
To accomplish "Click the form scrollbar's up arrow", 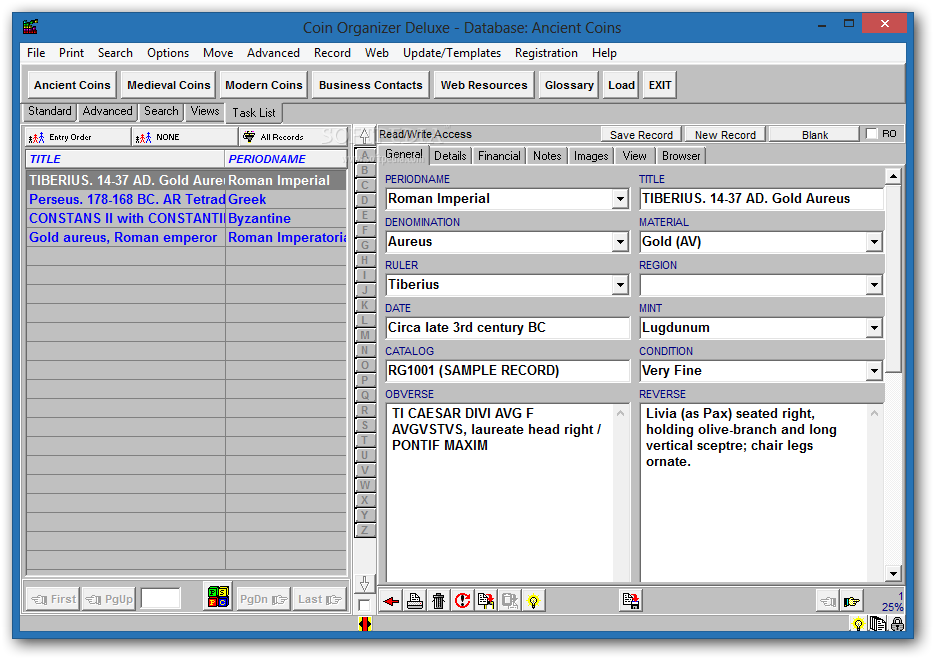I will tap(893, 176).
